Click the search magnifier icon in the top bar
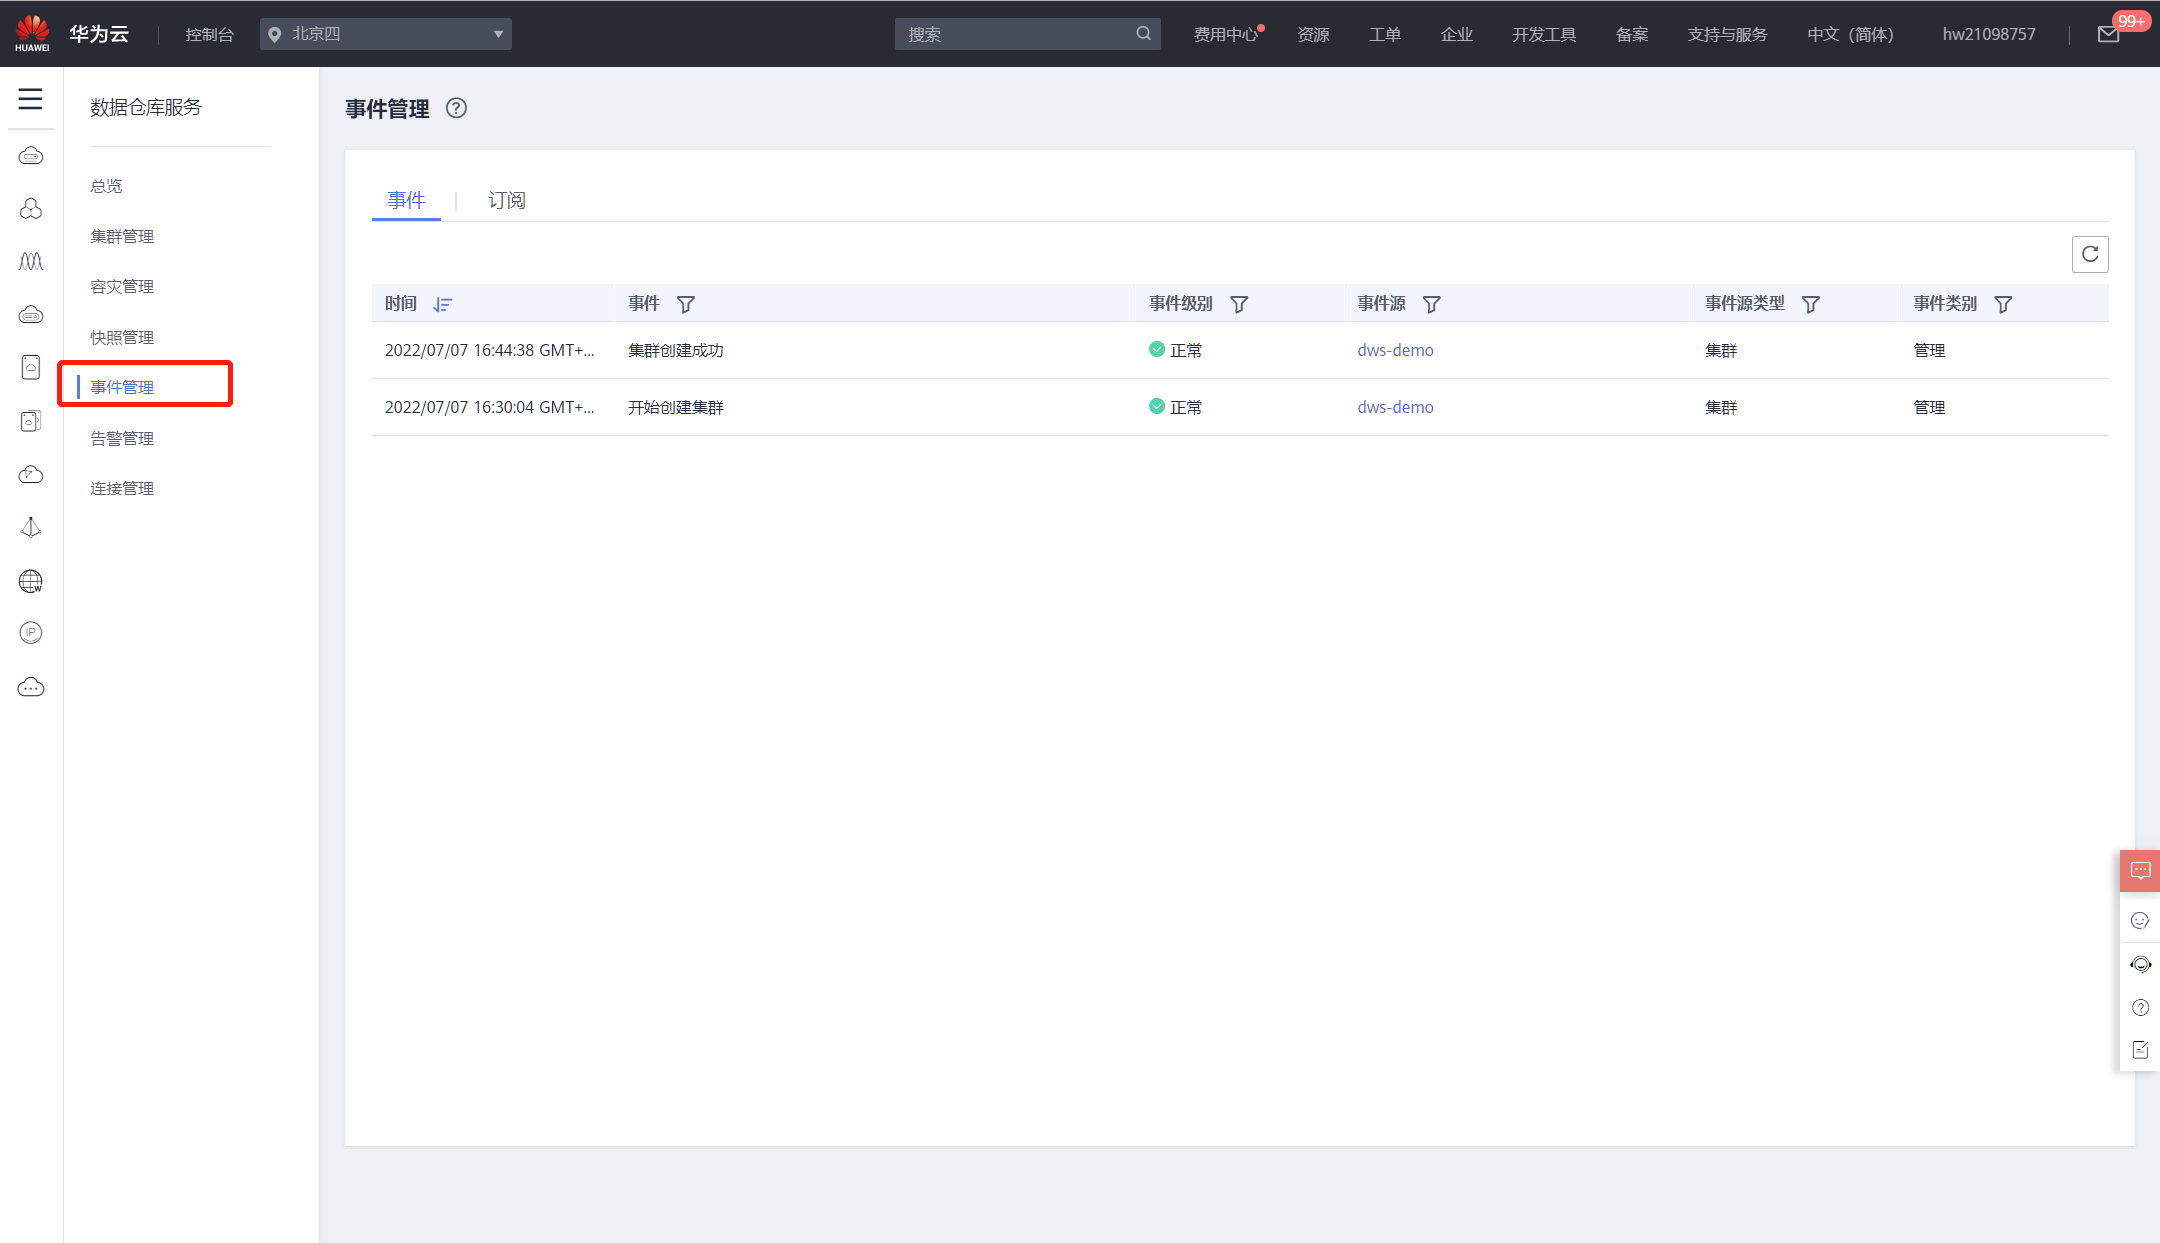The image size is (2160, 1243). click(1143, 33)
